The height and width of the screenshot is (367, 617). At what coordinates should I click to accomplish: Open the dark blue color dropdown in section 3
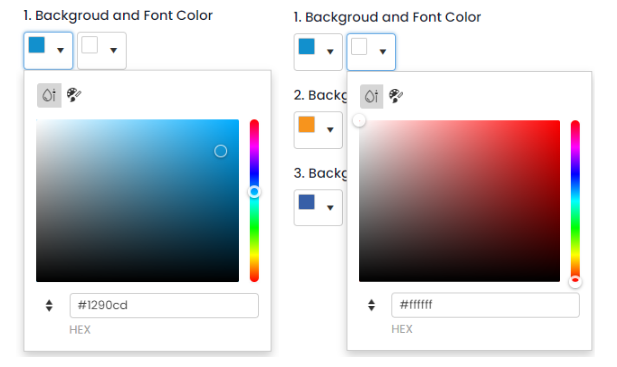[x=318, y=207]
